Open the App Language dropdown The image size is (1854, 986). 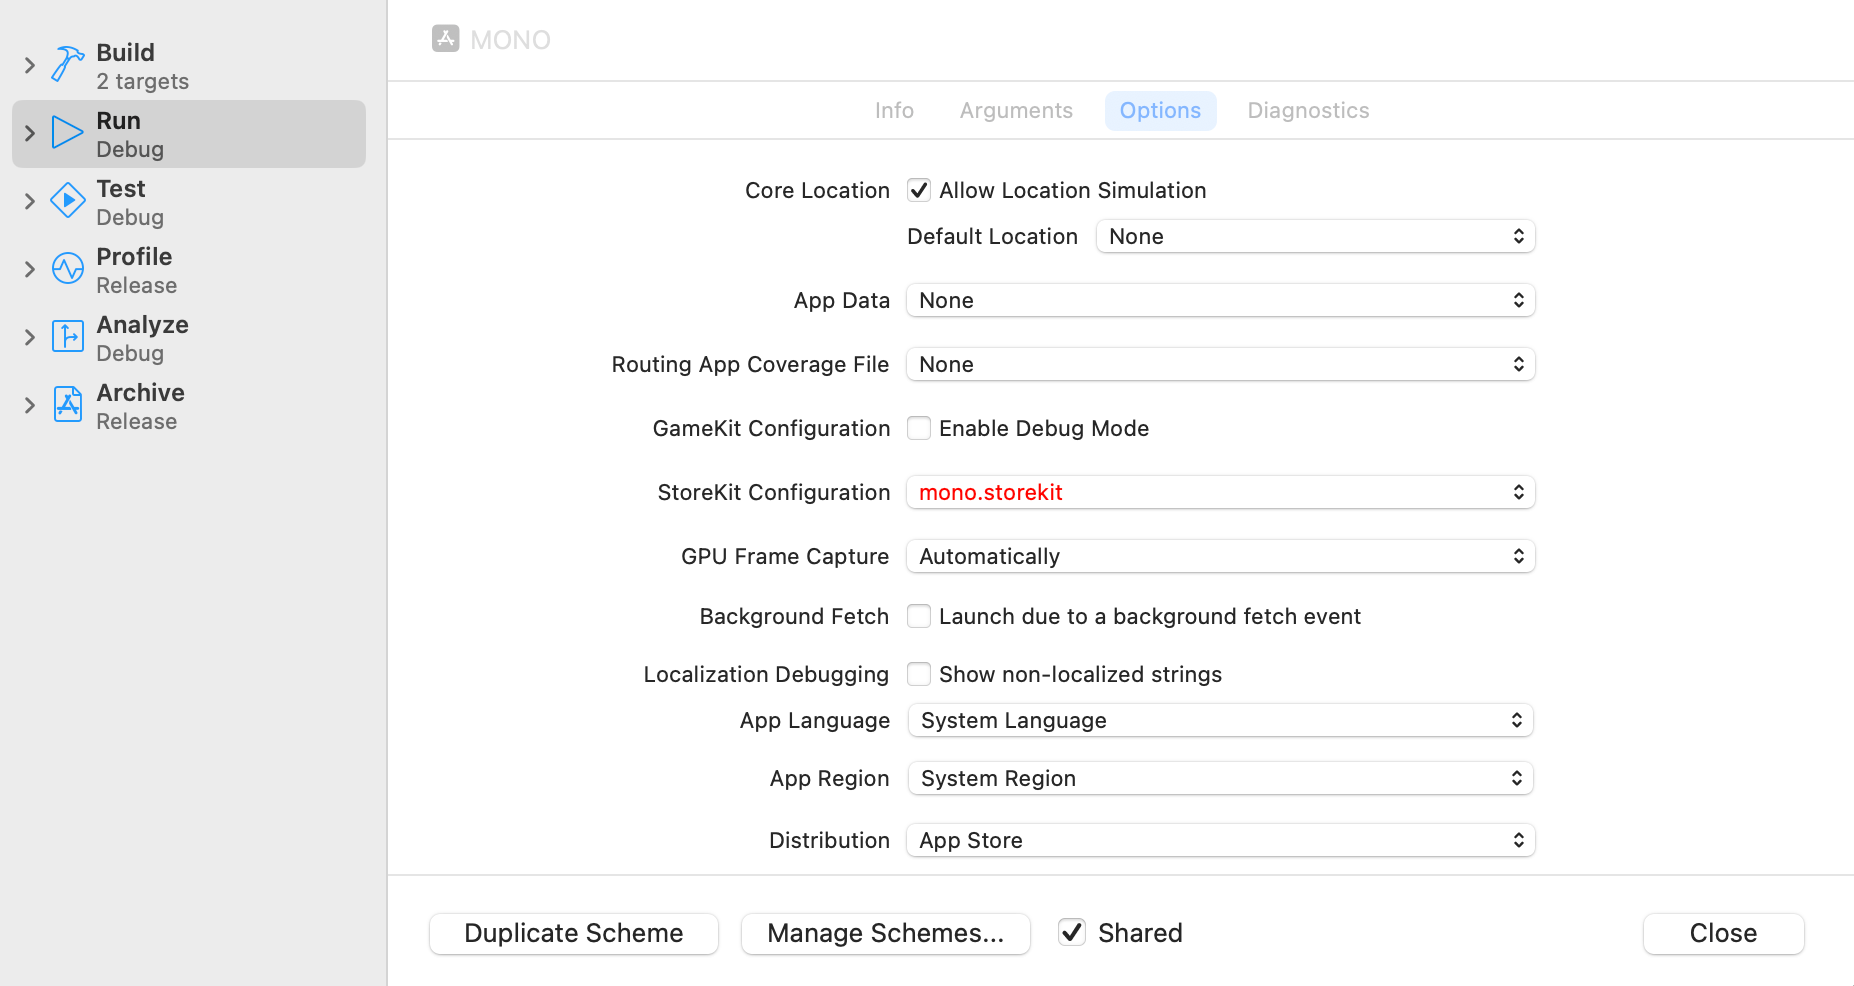pyautogui.click(x=1220, y=720)
